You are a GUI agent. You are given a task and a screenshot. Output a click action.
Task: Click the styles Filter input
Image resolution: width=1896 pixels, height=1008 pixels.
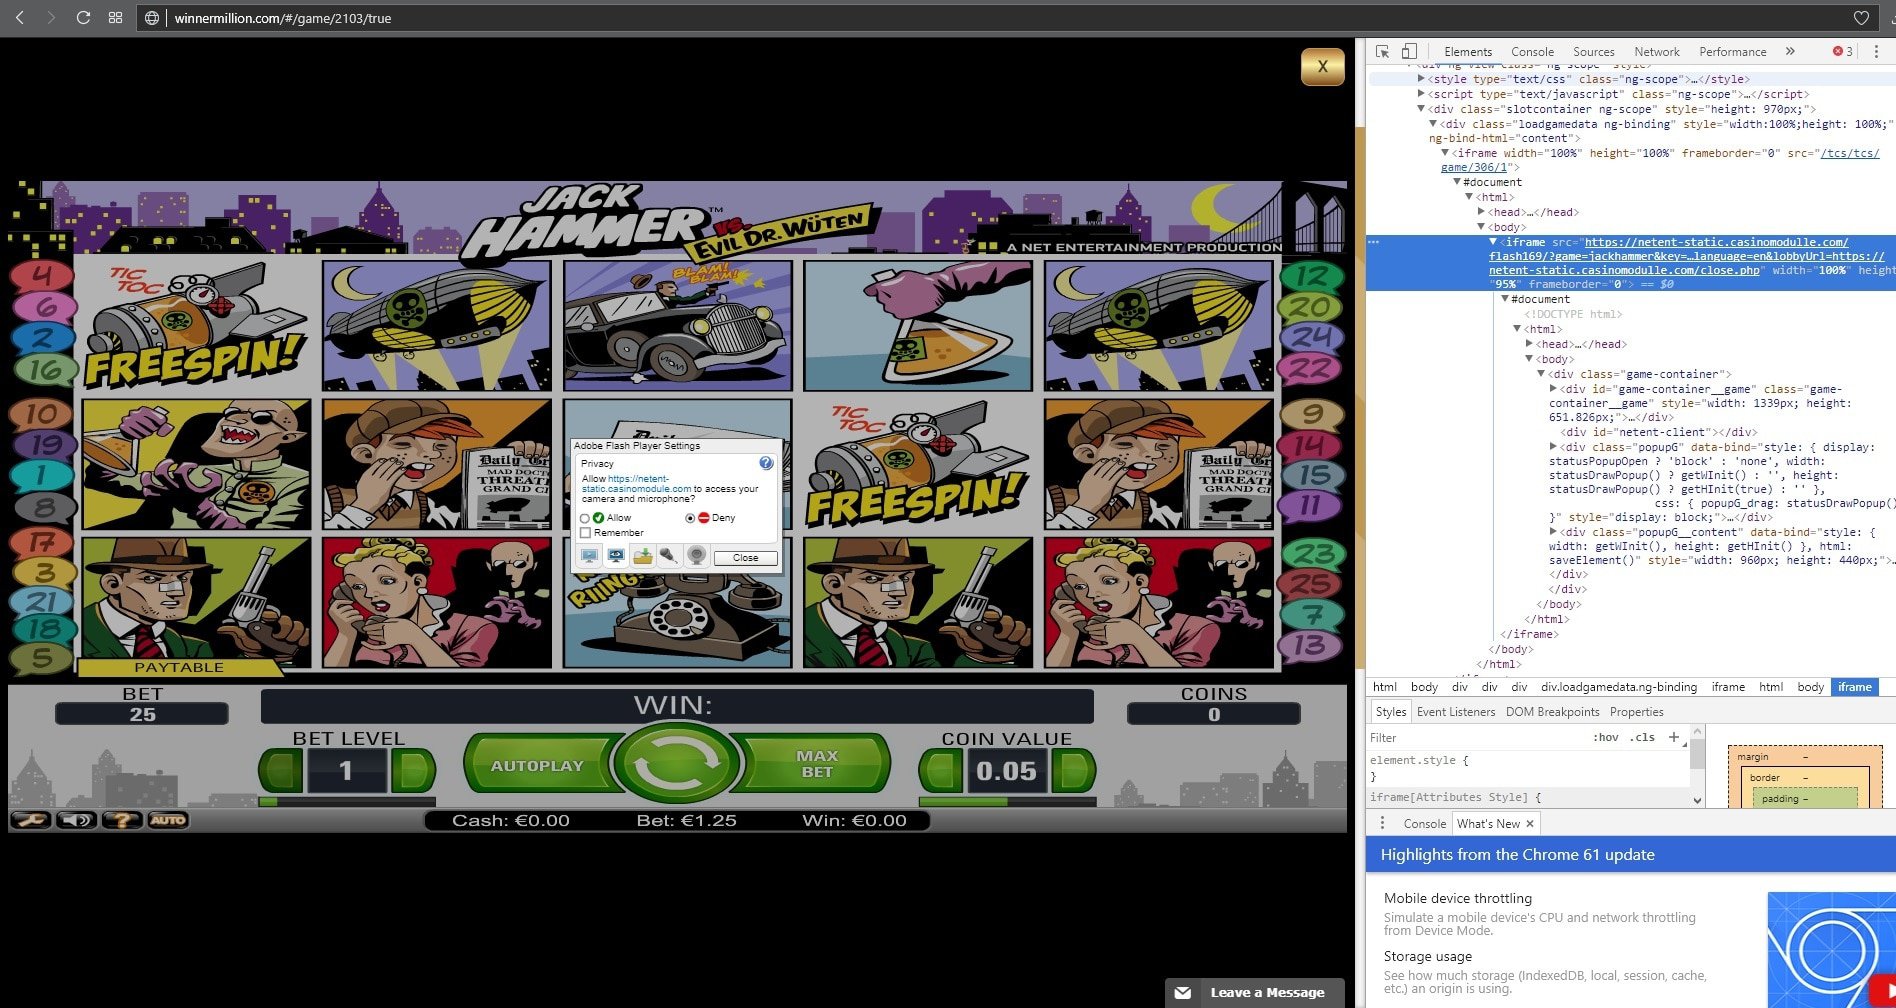point(1475,738)
